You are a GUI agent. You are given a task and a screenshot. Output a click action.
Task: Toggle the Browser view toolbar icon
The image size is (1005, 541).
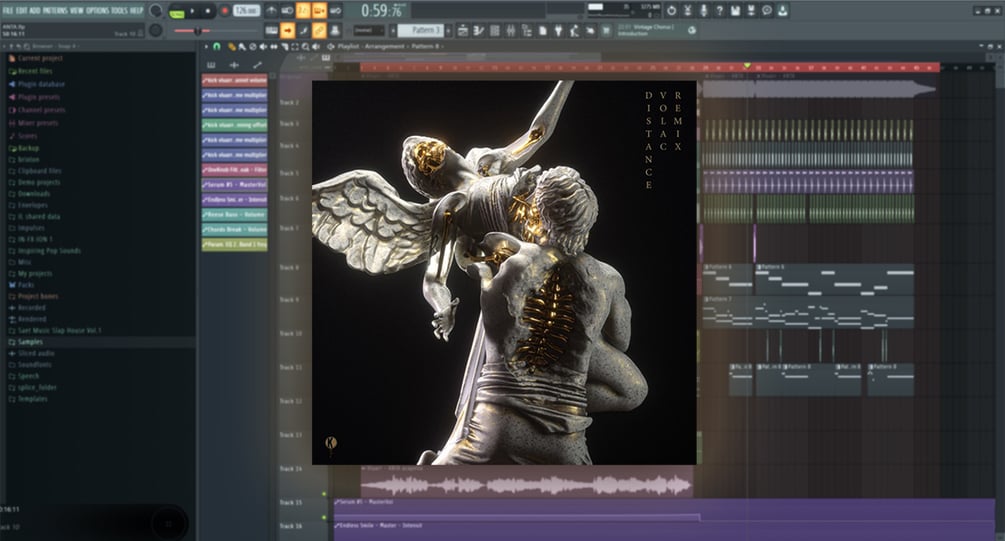(526, 30)
